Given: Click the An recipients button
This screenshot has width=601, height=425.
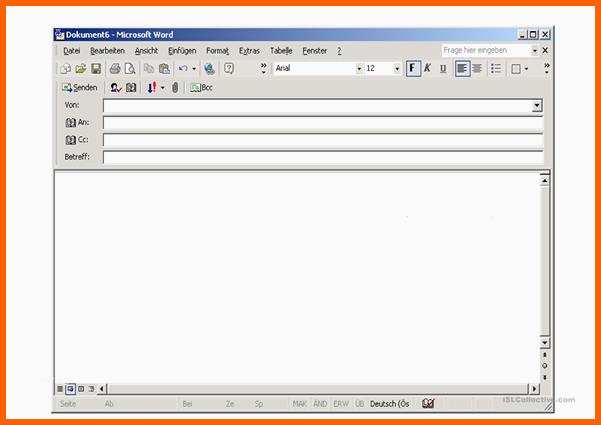Looking at the screenshot, I should point(77,123).
